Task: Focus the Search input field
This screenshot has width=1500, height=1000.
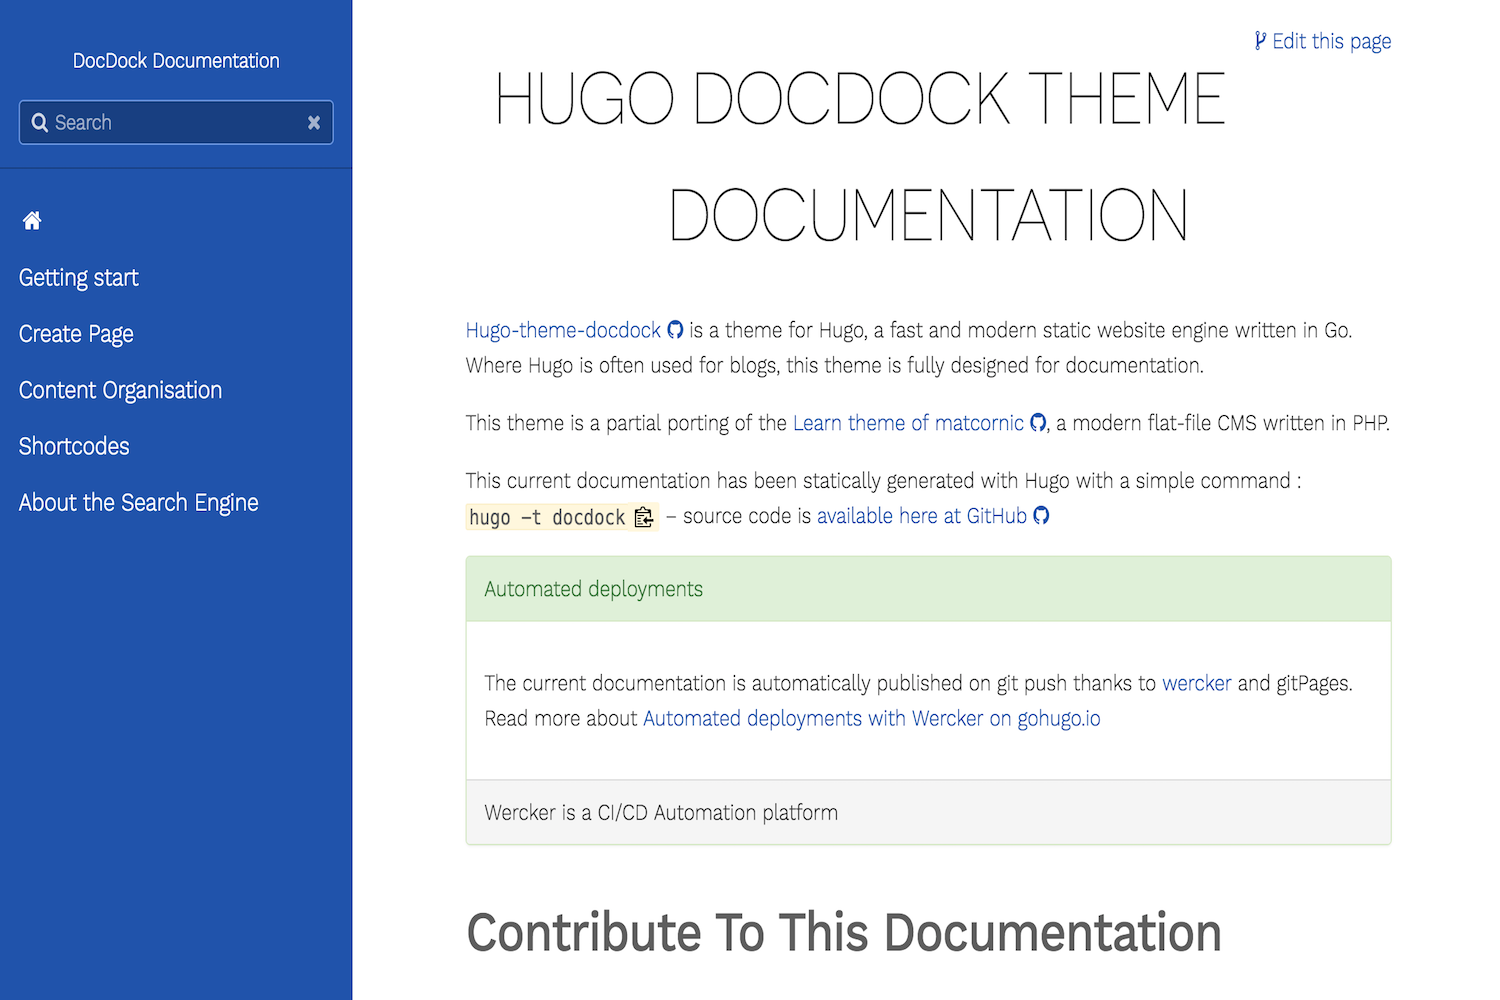Action: tap(176, 123)
